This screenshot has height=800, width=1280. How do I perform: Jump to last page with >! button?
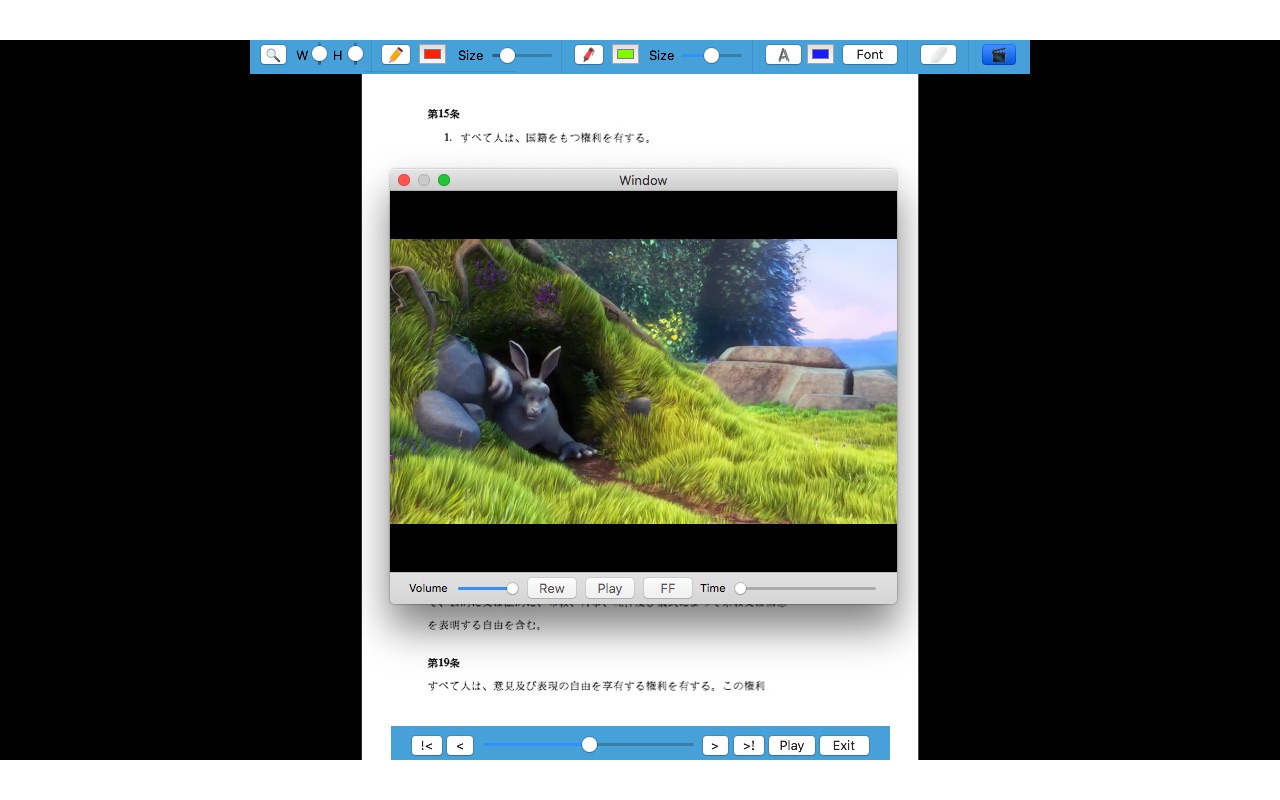coord(749,745)
